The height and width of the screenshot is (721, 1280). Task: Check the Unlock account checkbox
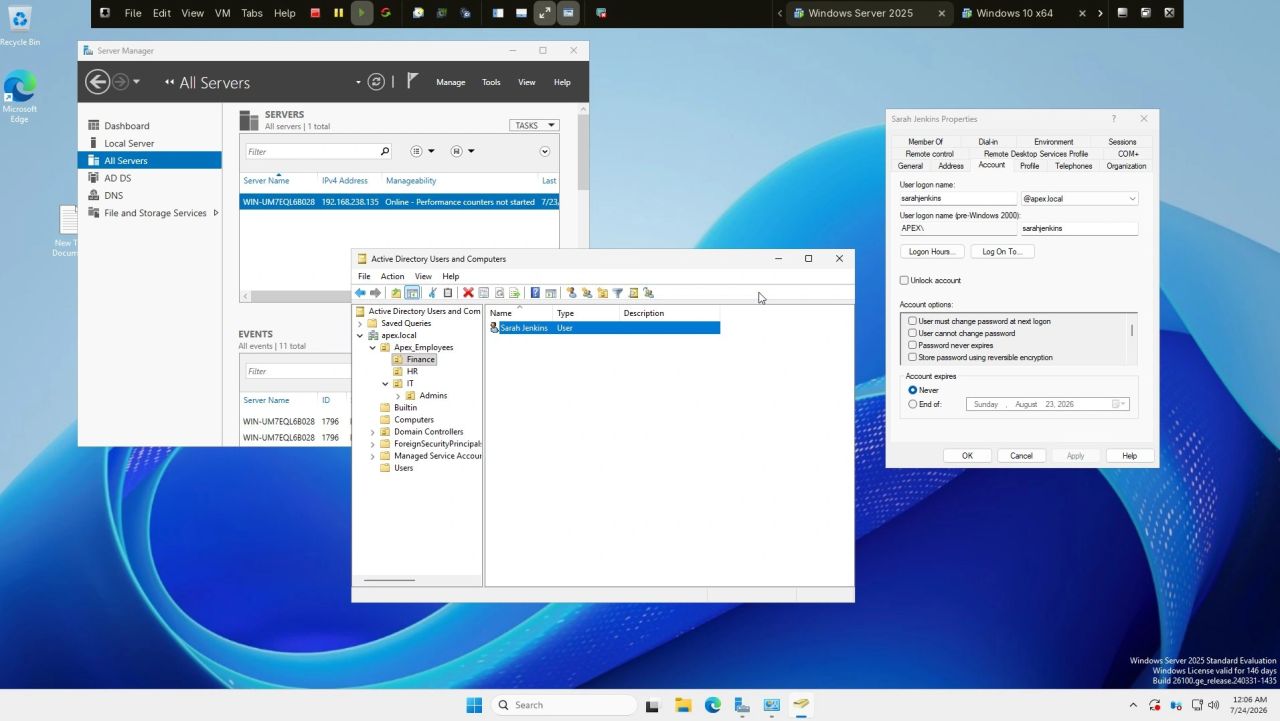point(904,281)
